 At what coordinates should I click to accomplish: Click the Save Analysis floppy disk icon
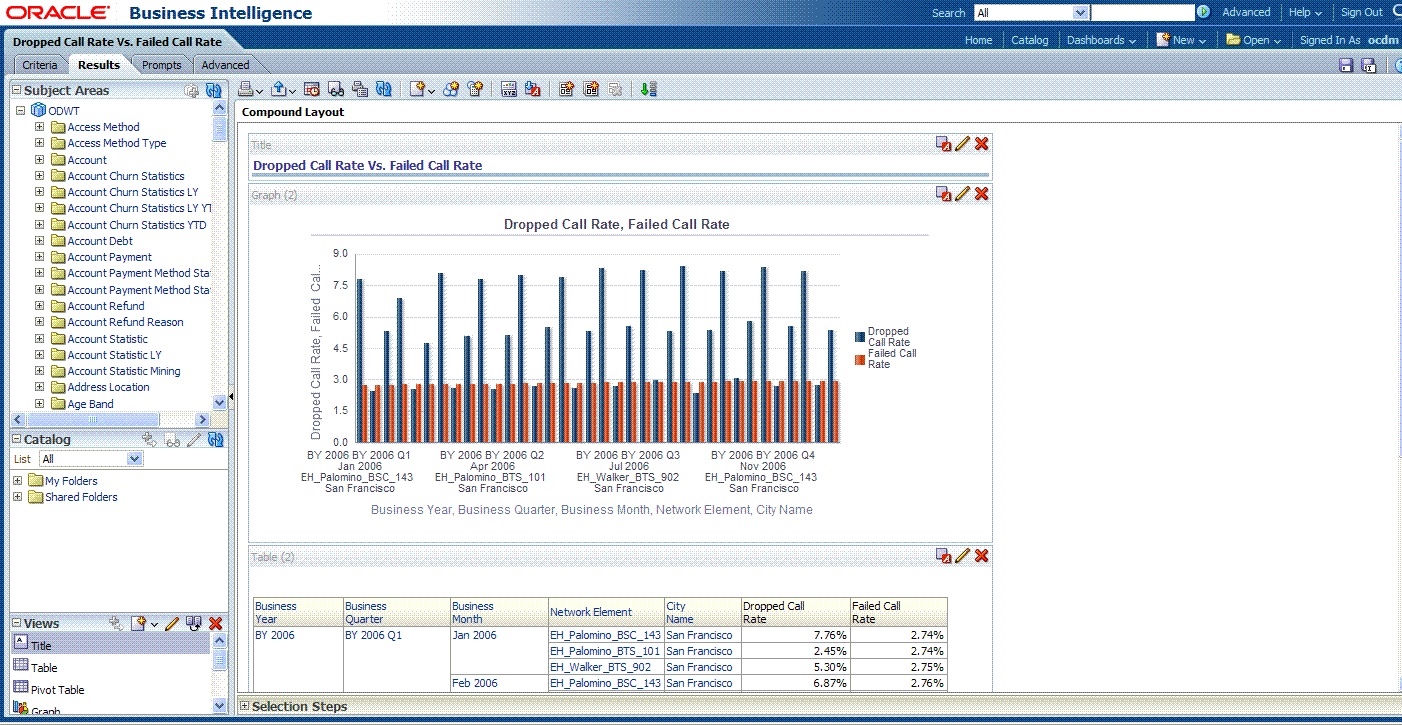pyautogui.click(x=1346, y=65)
